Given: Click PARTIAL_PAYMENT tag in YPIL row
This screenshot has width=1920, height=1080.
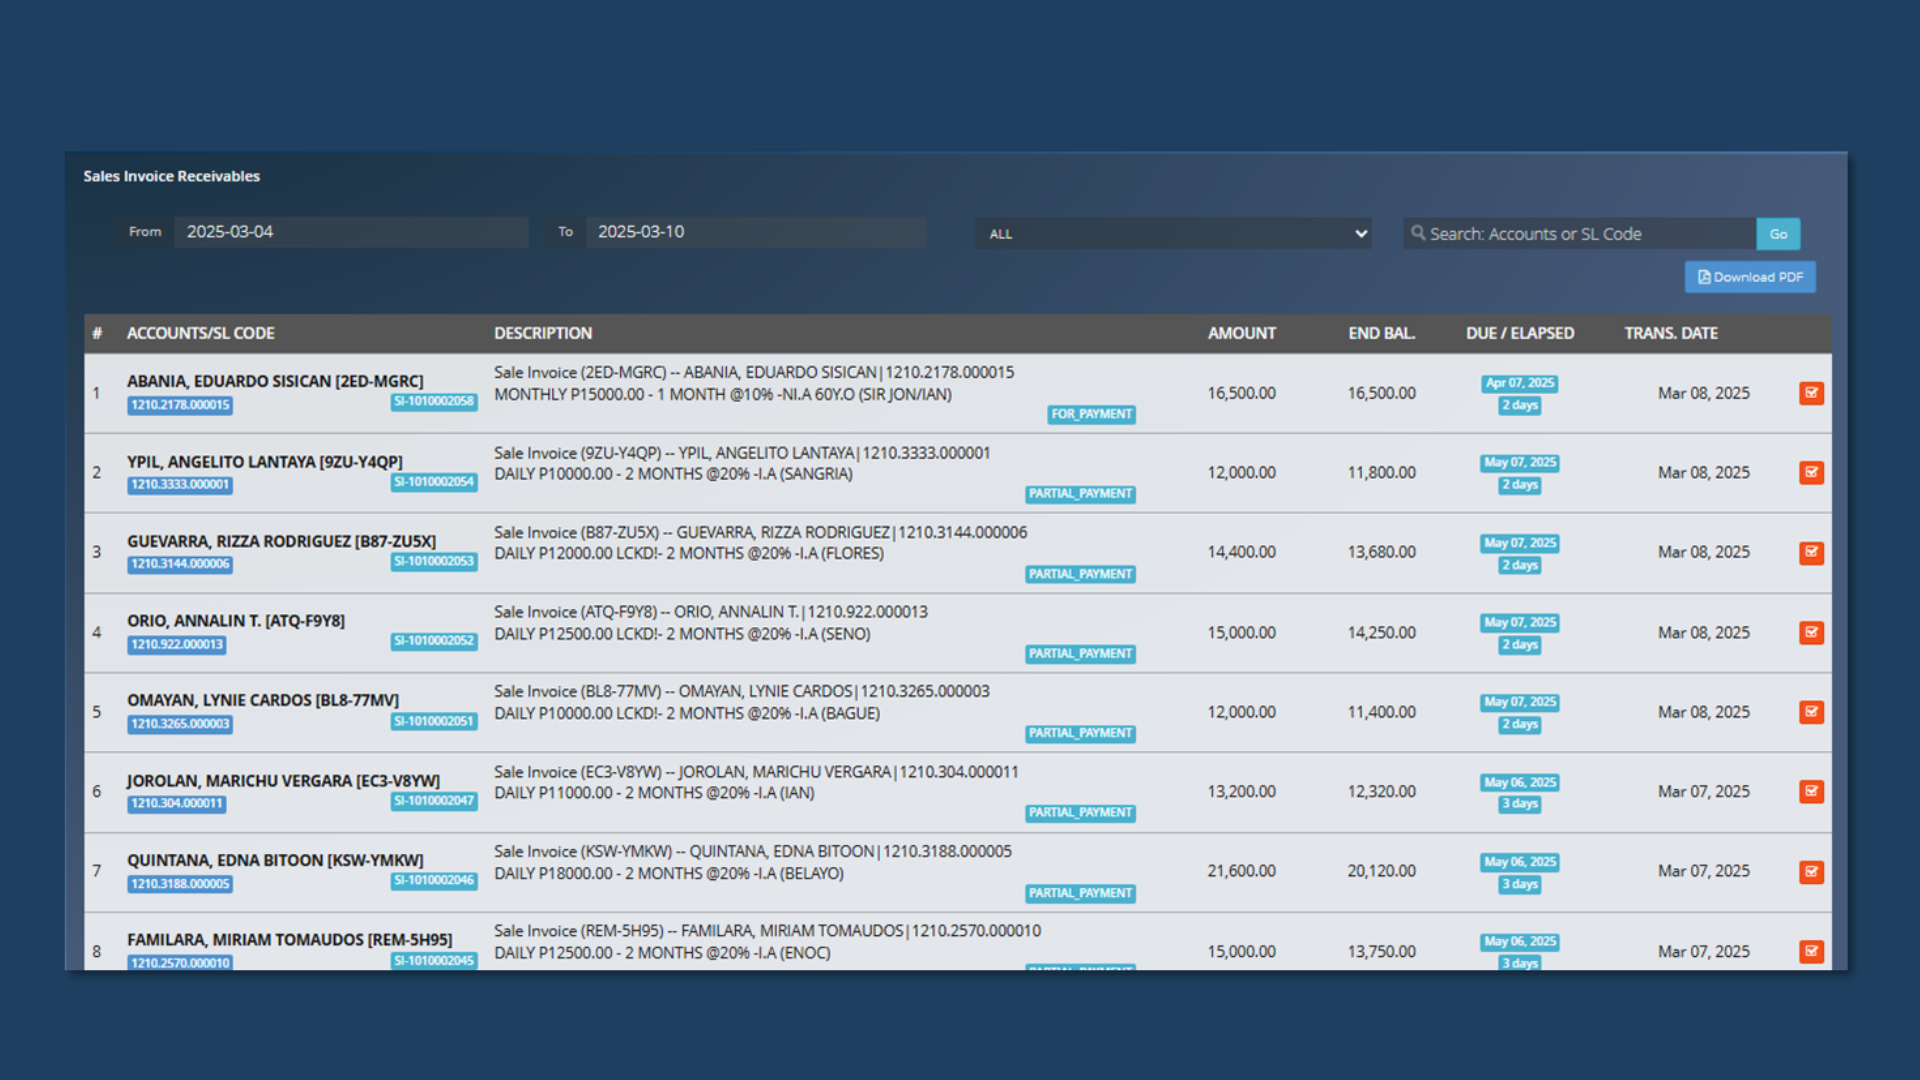Looking at the screenshot, I should point(1080,494).
